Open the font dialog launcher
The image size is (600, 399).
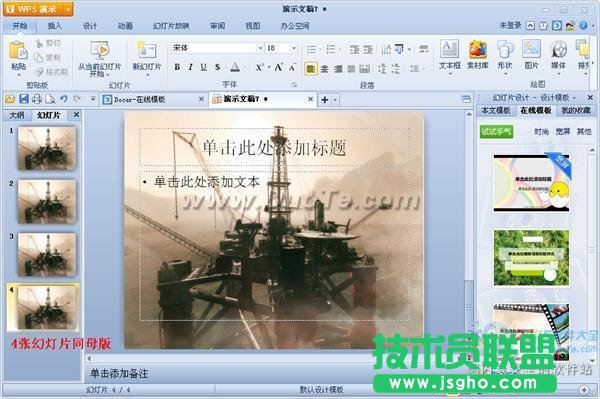(x=294, y=85)
